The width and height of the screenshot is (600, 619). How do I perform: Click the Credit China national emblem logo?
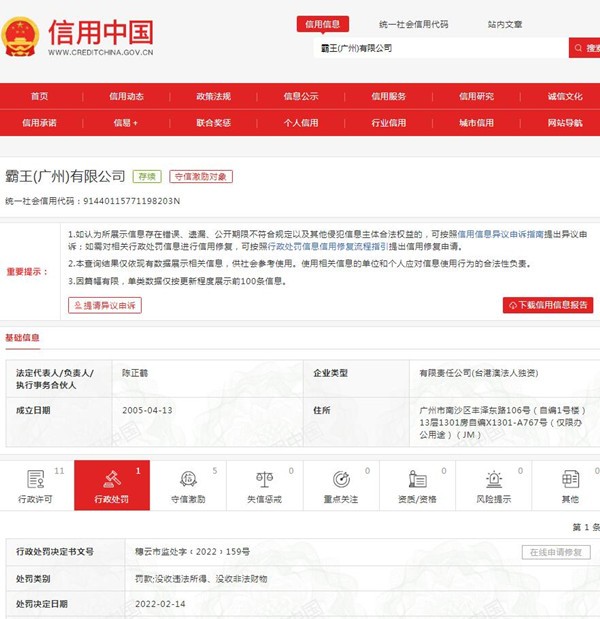[20, 37]
